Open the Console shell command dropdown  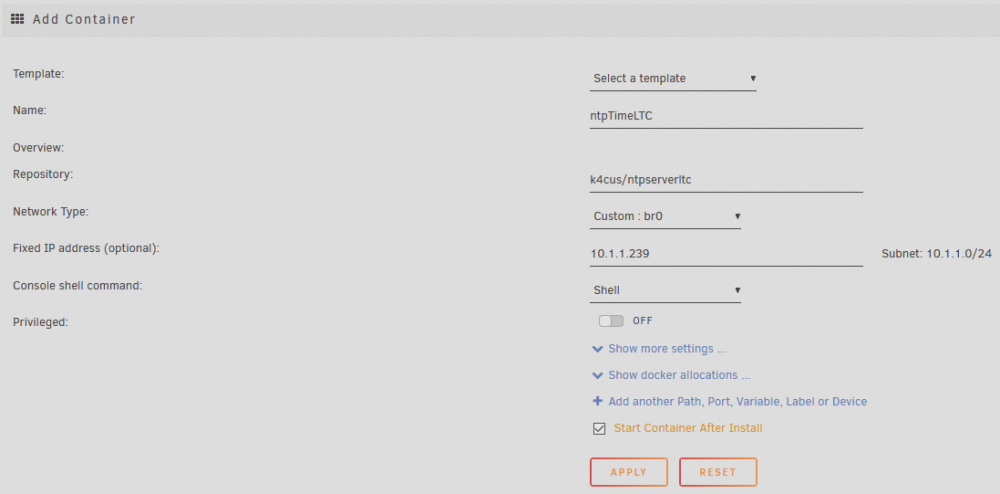(665, 290)
